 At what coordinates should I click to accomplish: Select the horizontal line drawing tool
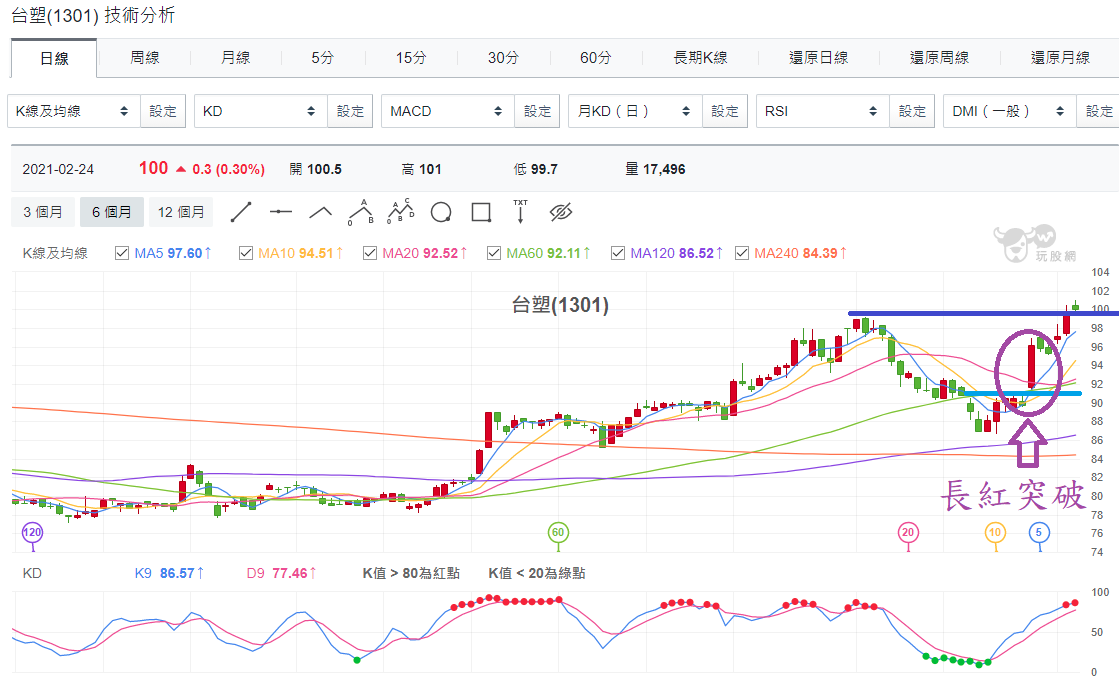coord(281,212)
